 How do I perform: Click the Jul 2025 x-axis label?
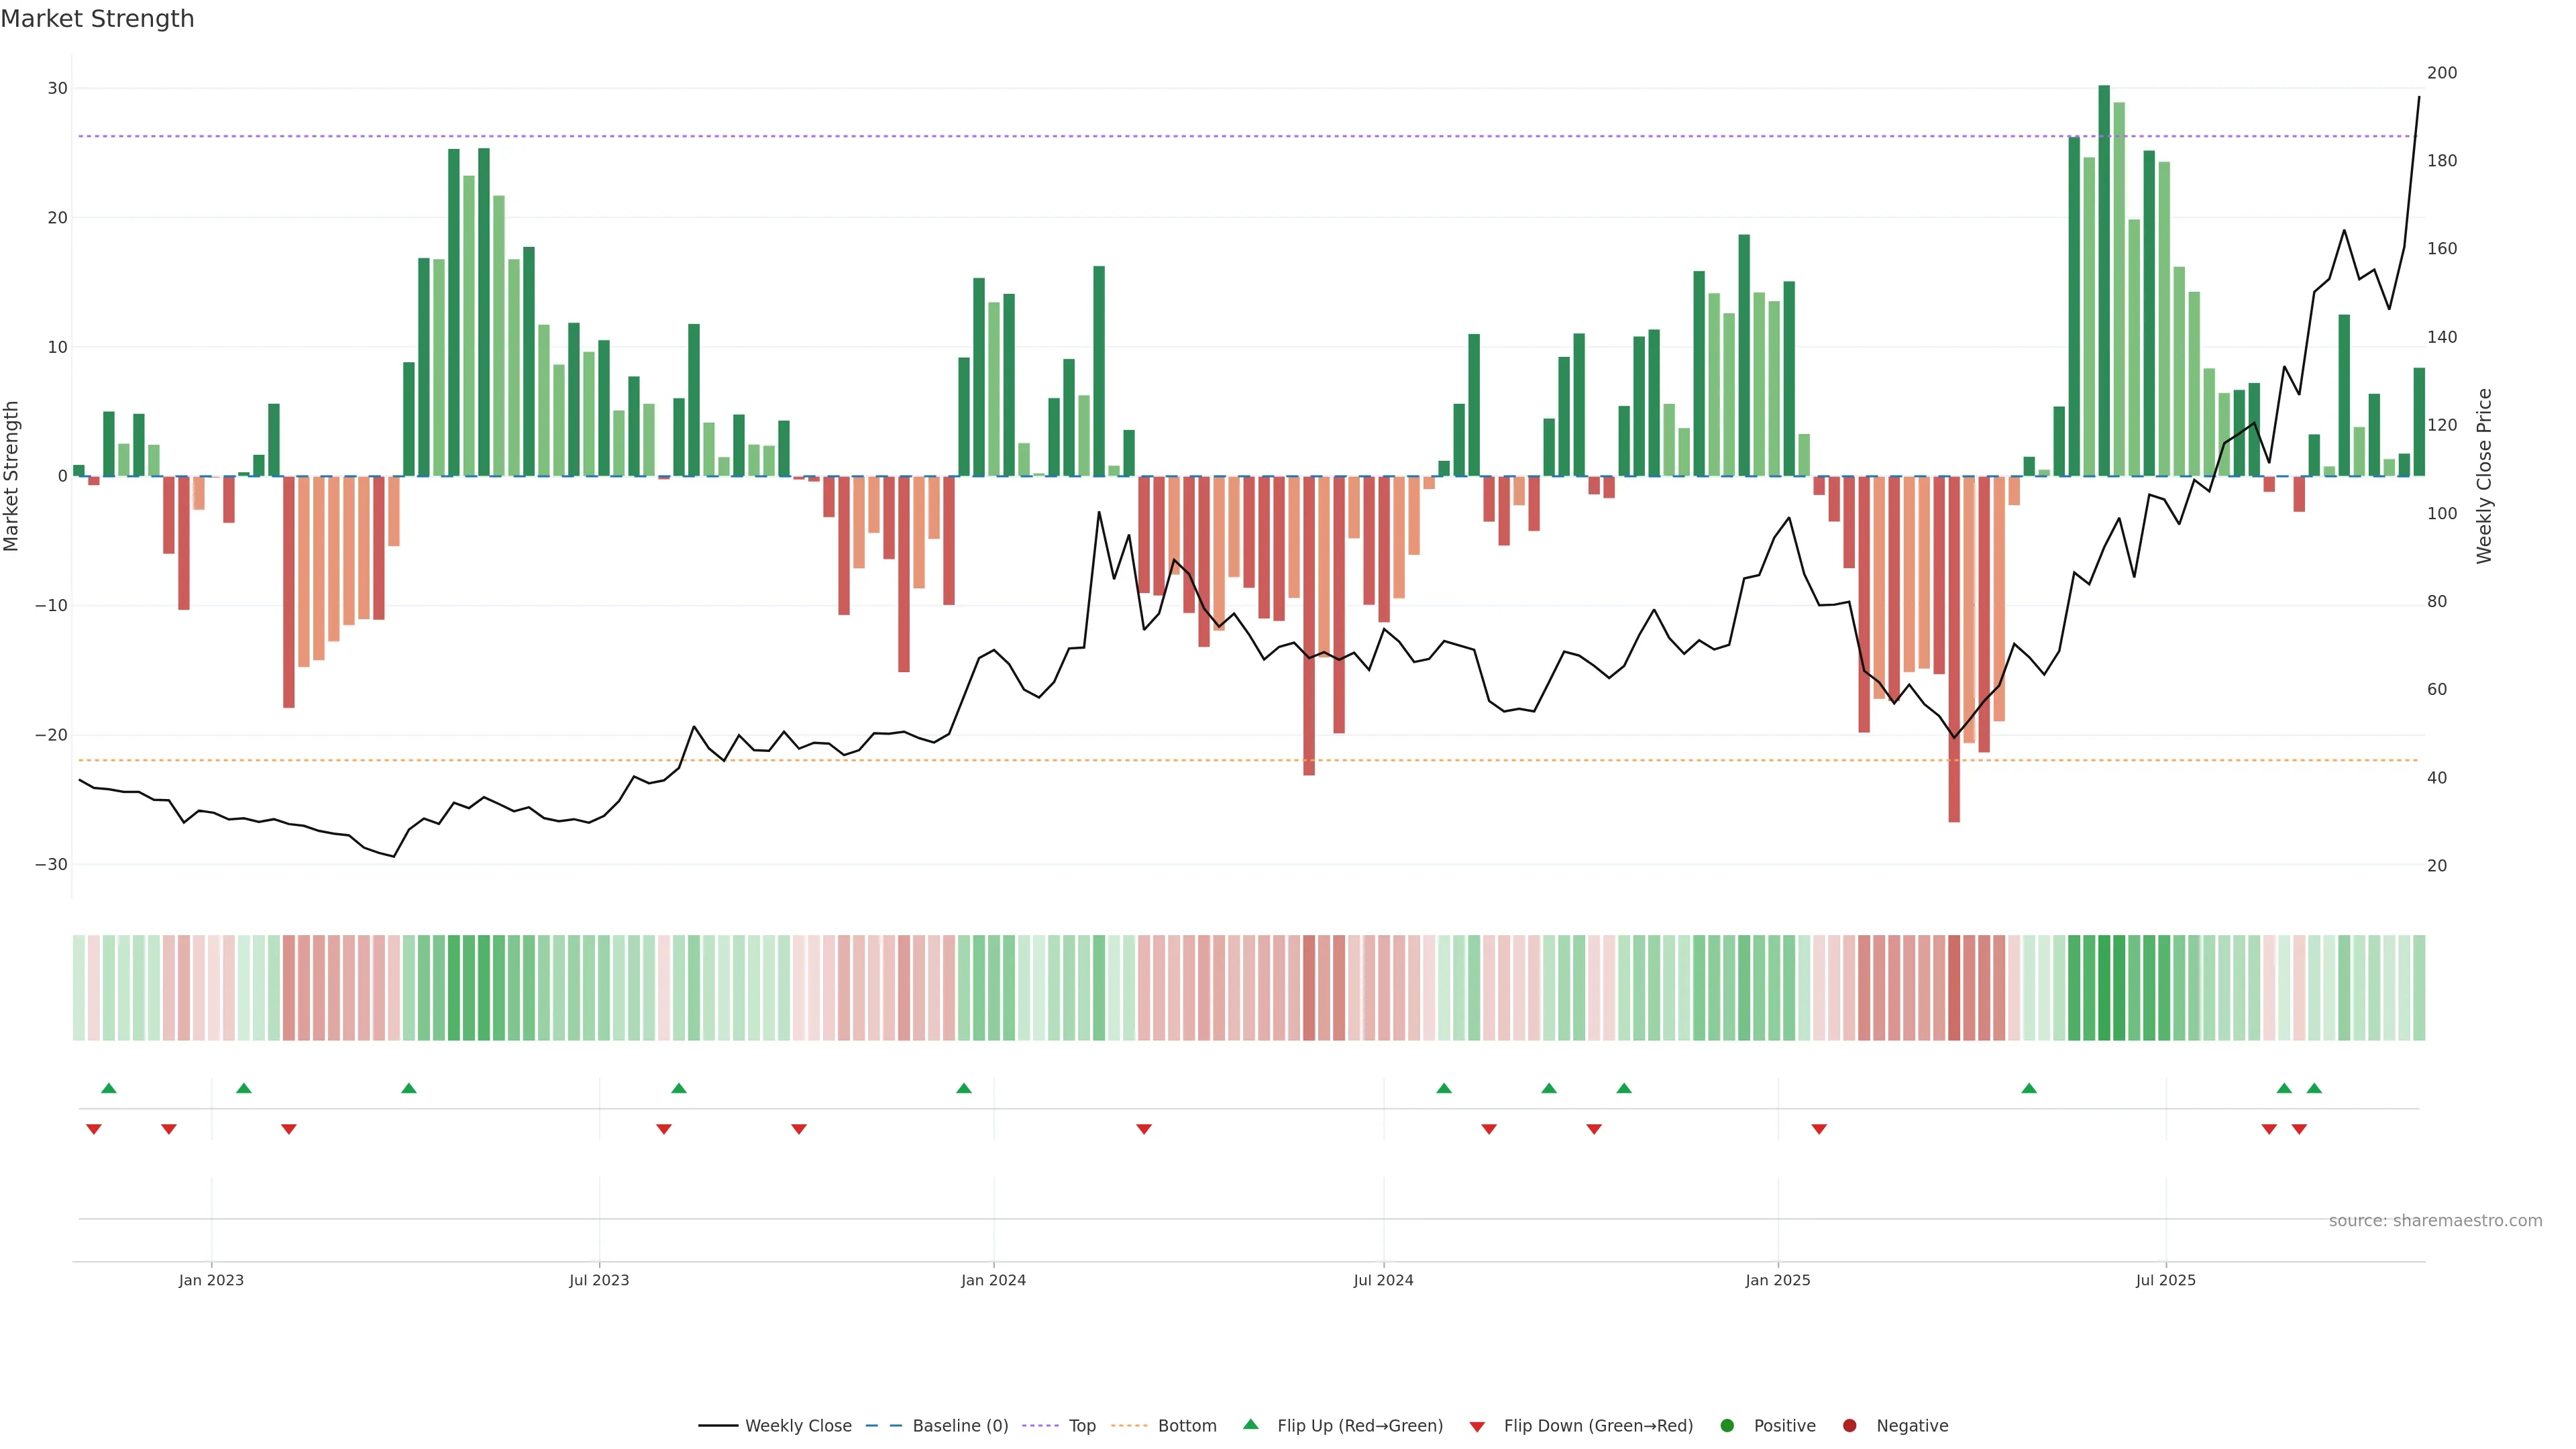tap(2165, 1280)
